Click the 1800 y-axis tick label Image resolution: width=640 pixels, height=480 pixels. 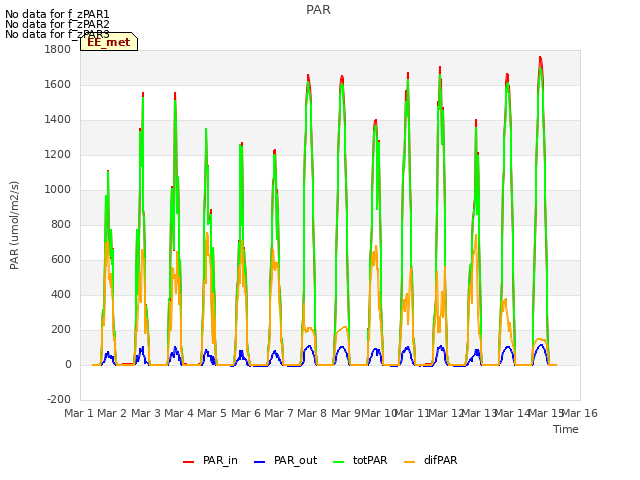pyautogui.click(x=58, y=50)
